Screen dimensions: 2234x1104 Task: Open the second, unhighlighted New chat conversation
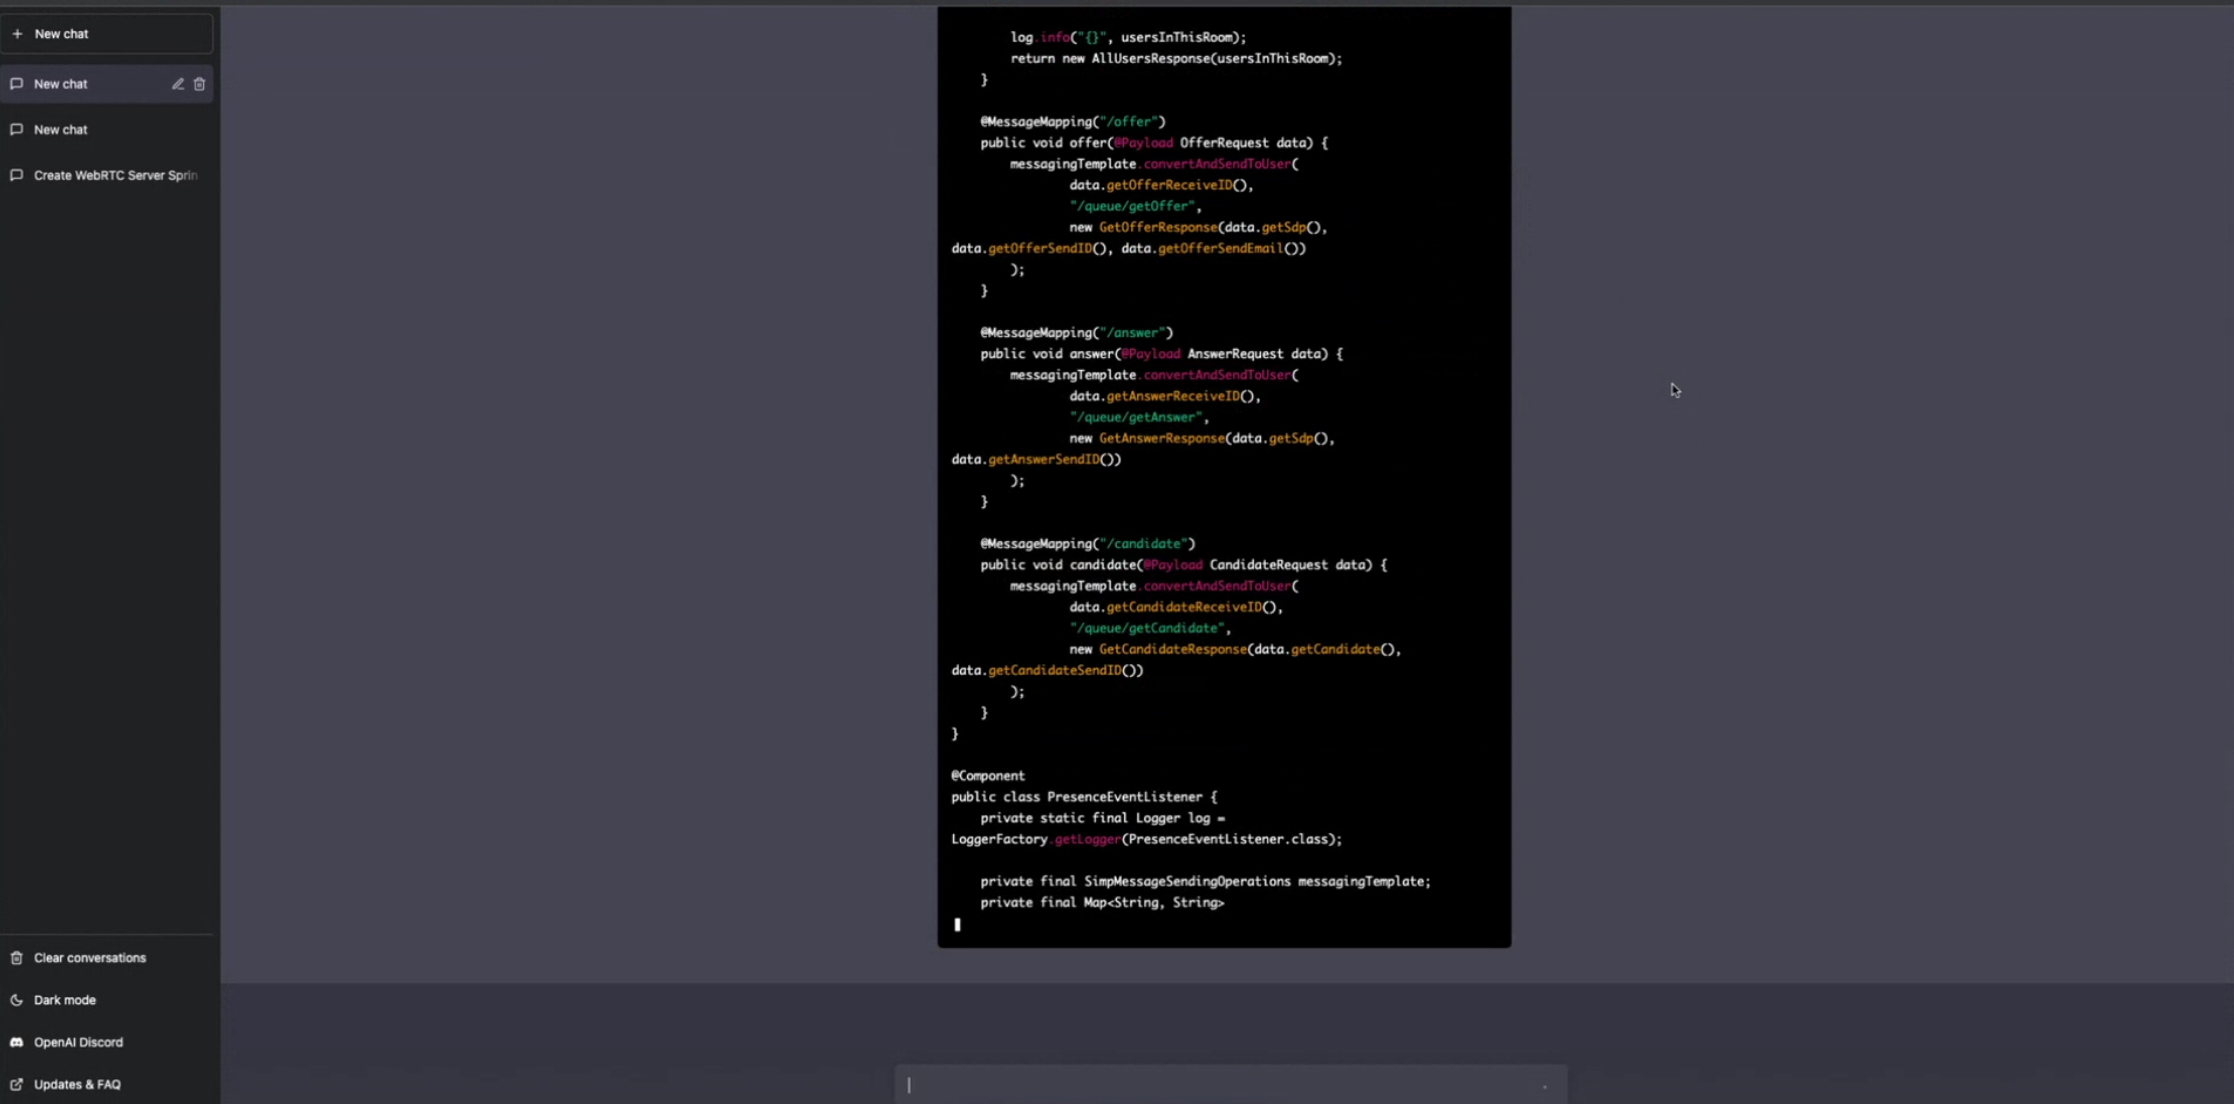61,130
